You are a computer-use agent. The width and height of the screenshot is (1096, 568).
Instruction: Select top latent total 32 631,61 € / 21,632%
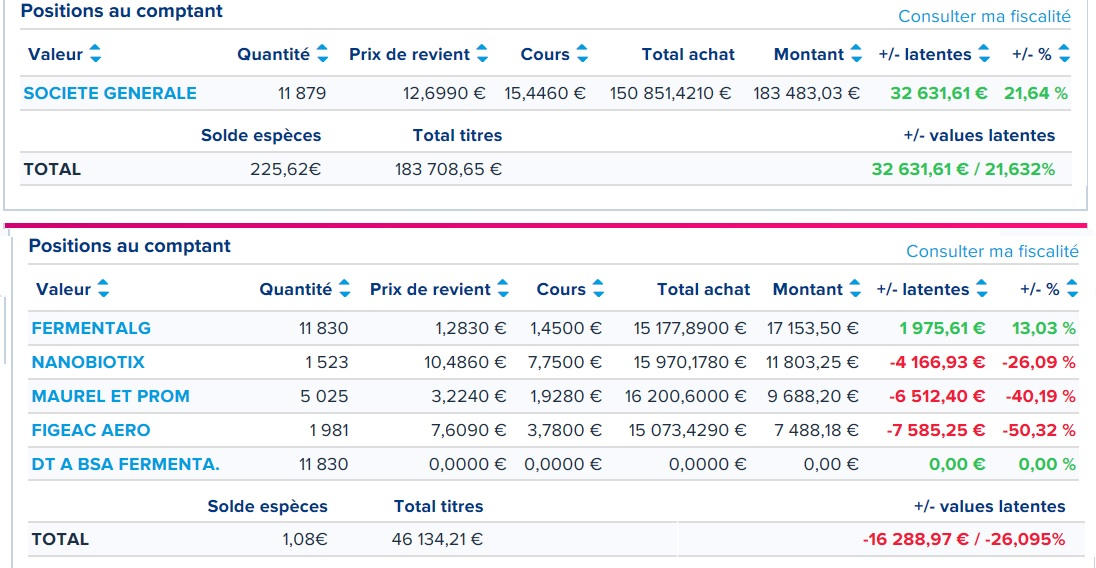pos(963,169)
